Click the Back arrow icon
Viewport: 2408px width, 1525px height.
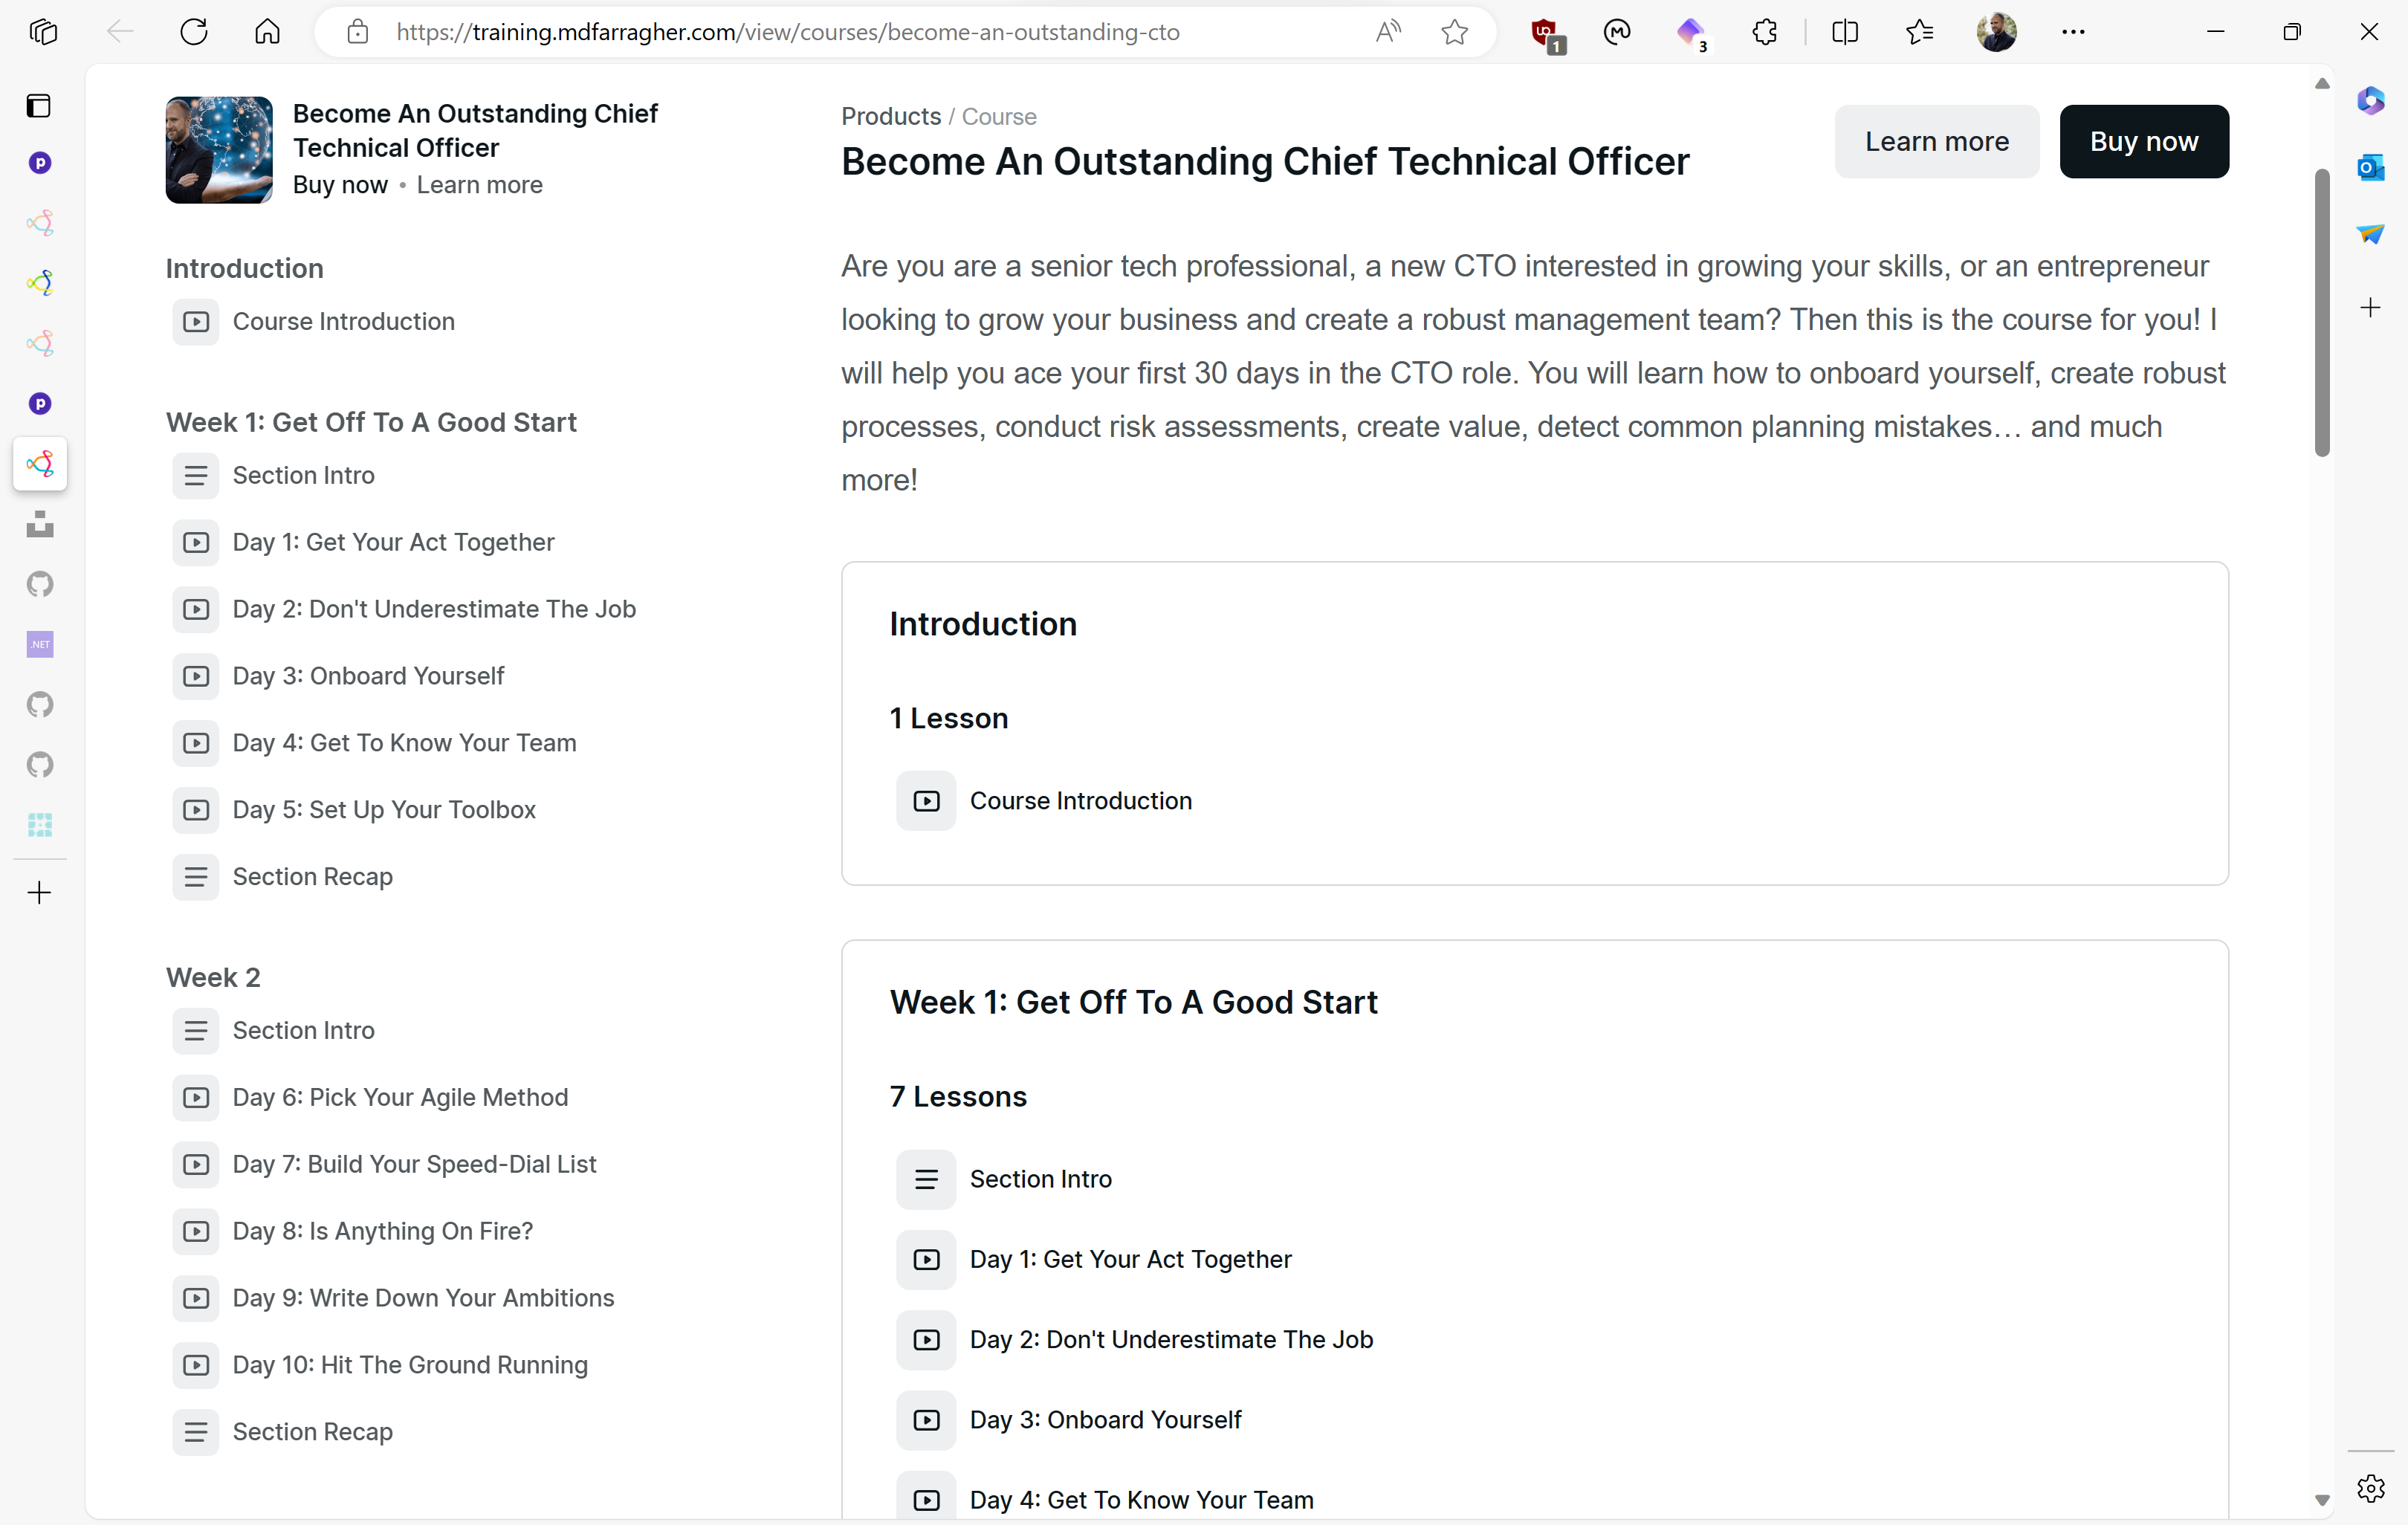click(x=120, y=32)
